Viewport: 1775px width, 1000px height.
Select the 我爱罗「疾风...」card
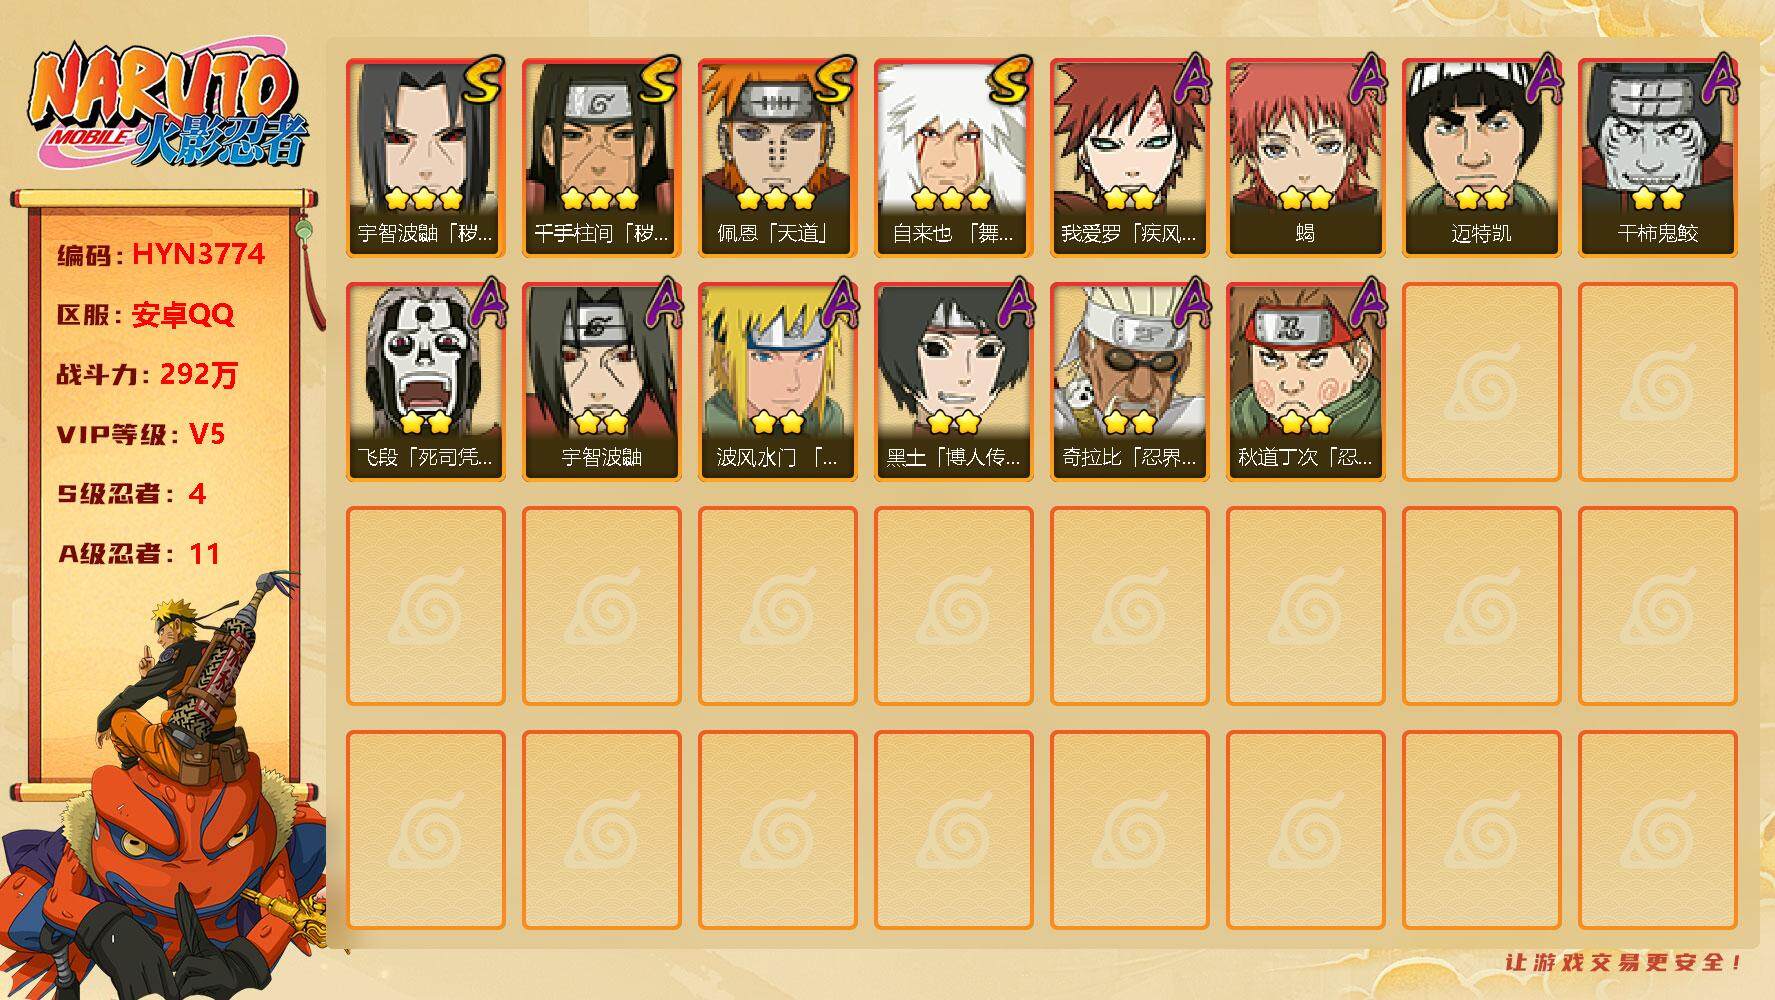(1129, 158)
